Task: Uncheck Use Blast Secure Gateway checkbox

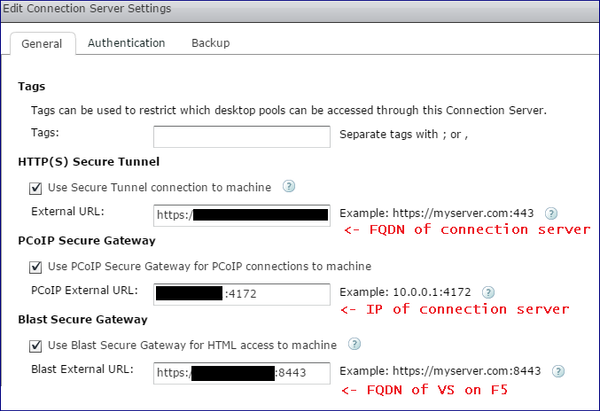Action: (x=37, y=346)
